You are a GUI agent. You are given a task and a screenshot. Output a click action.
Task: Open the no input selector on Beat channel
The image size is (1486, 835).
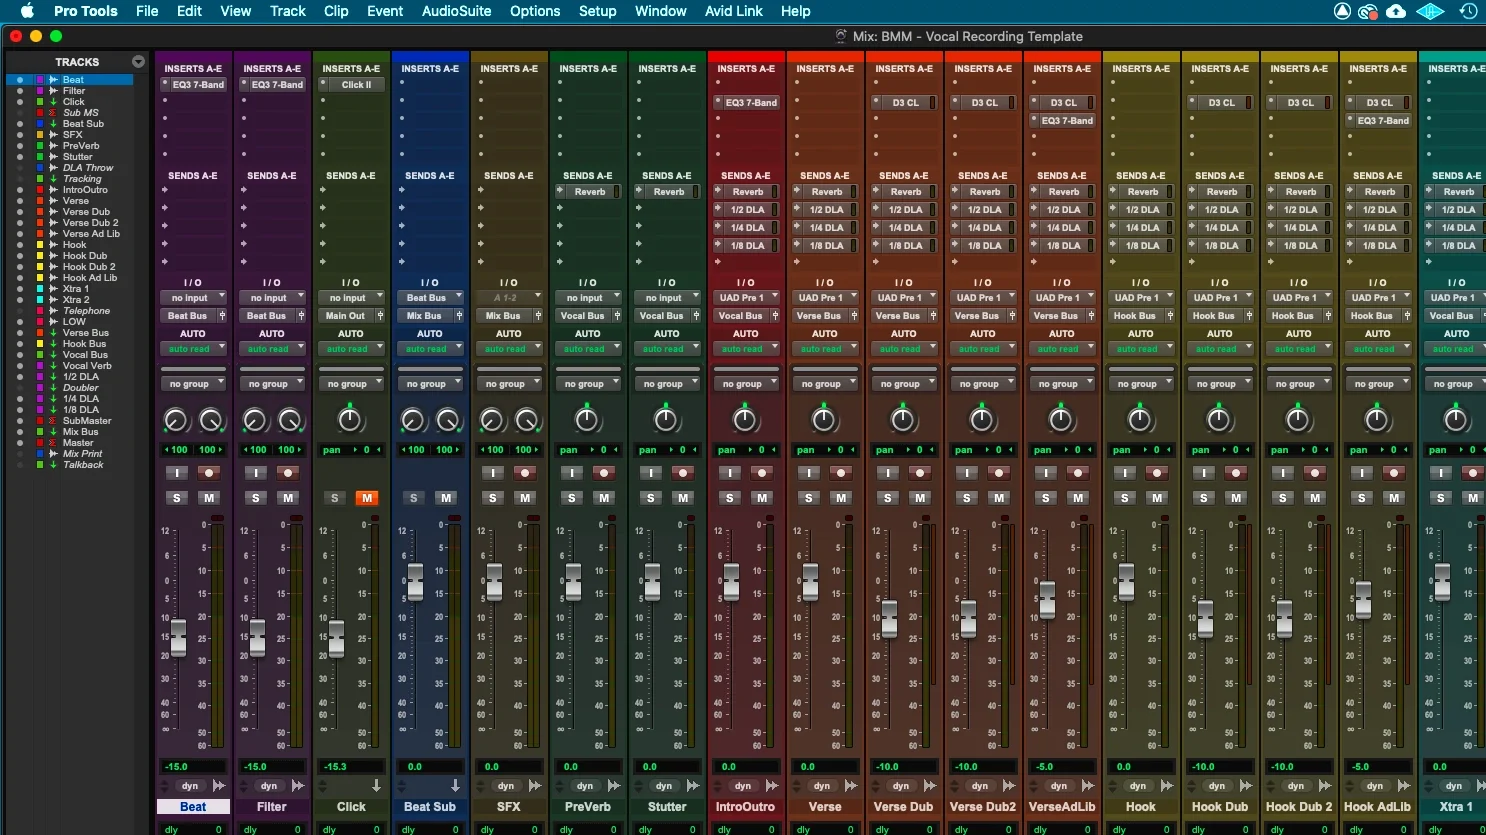pos(193,298)
